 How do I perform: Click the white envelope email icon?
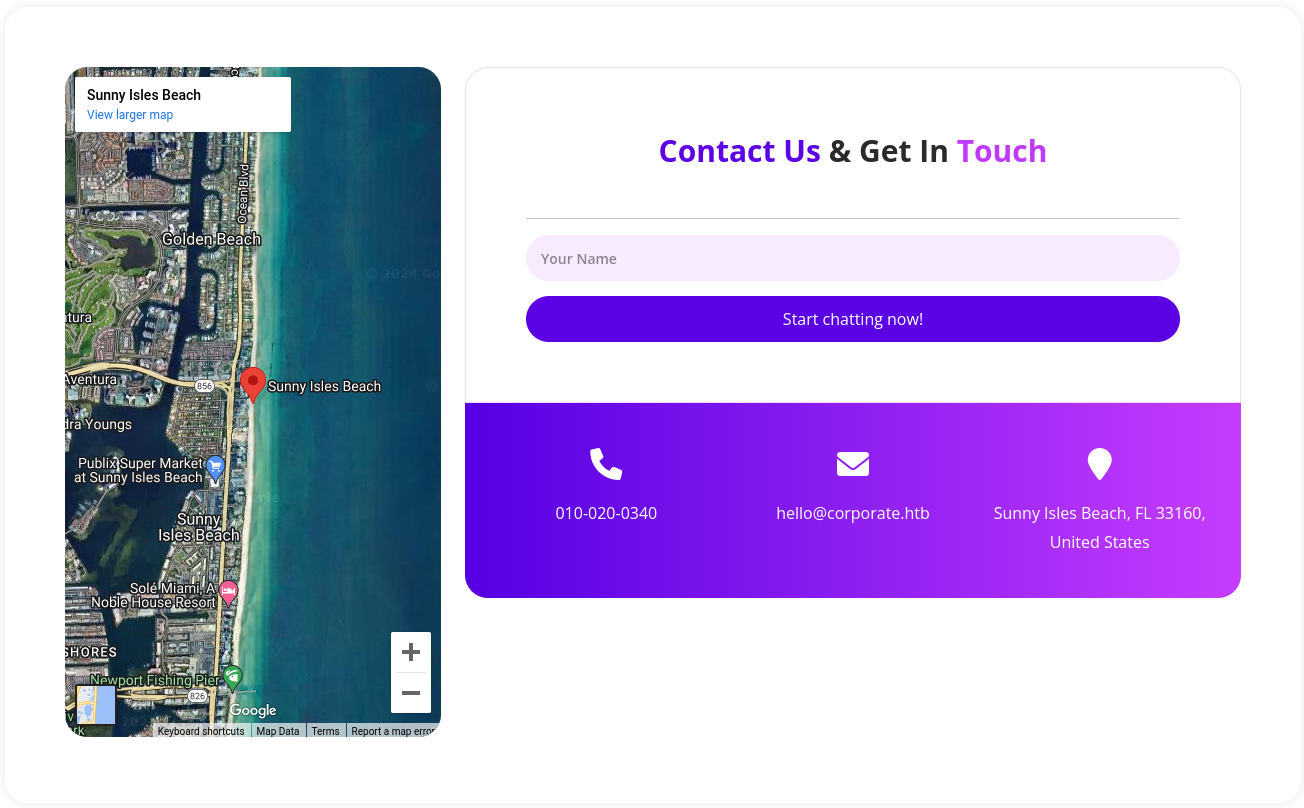click(853, 464)
